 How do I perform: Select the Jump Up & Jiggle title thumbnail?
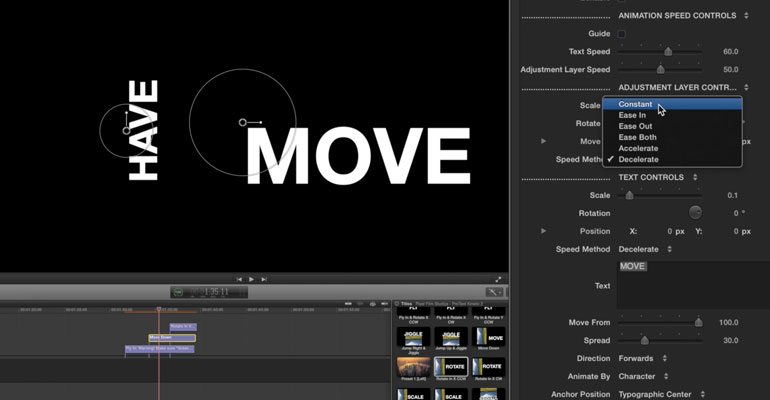pyautogui.click(x=451, y=337)
